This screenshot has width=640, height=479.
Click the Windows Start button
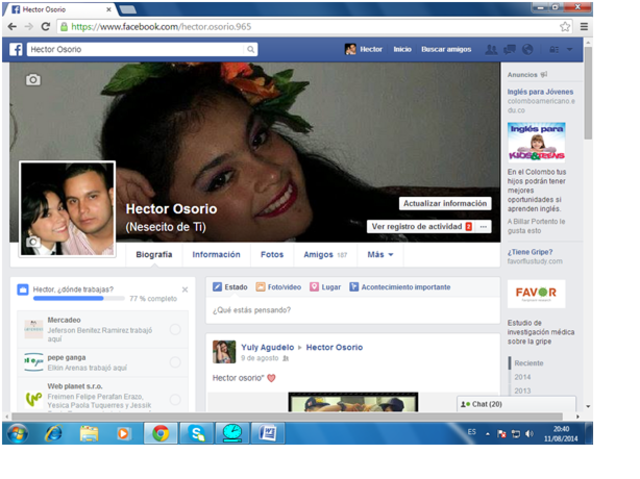(17, 433)
